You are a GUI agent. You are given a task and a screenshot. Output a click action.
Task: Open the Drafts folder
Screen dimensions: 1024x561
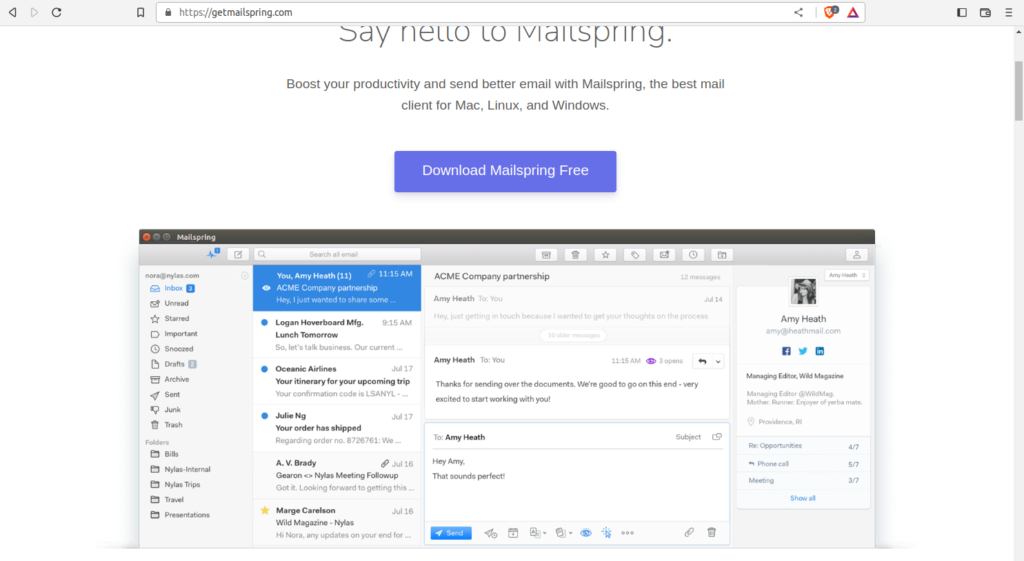[173, 364]
